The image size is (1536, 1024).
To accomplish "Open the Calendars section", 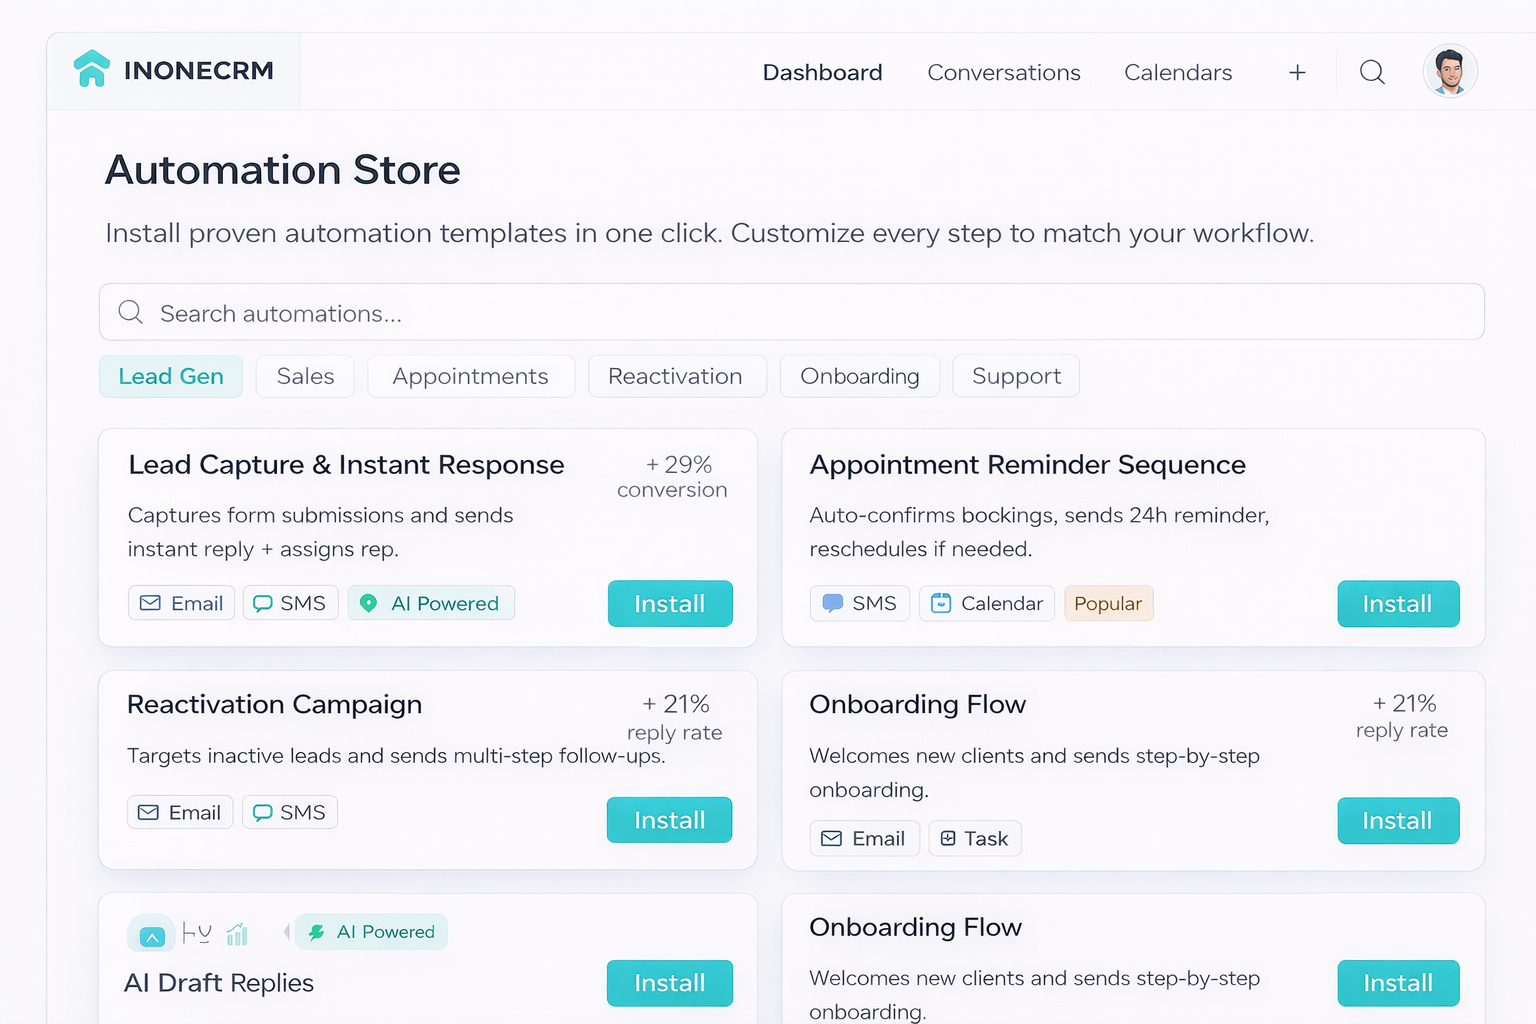I will coord(1178,72).
